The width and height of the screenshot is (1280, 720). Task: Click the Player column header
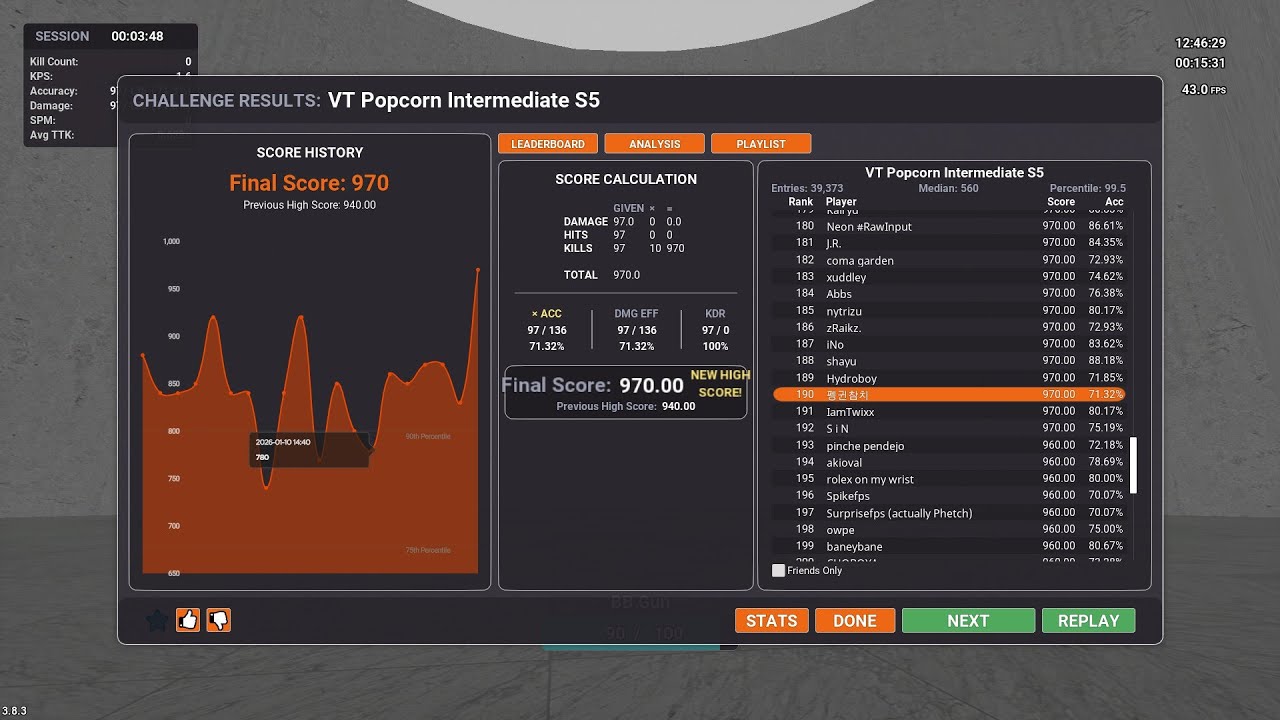point(841,202)
